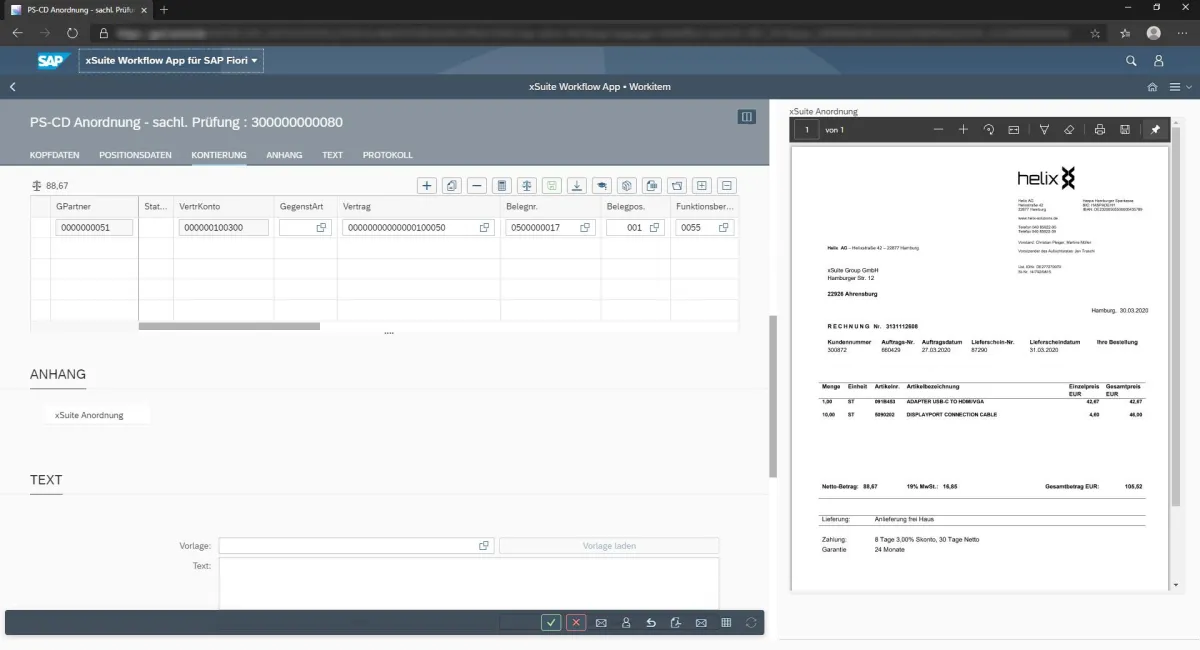Image resolution: width=1200 pixels, height=650 pixels.
Task: Open the xSuite Anordnung attachment
Action: point(90,415)
